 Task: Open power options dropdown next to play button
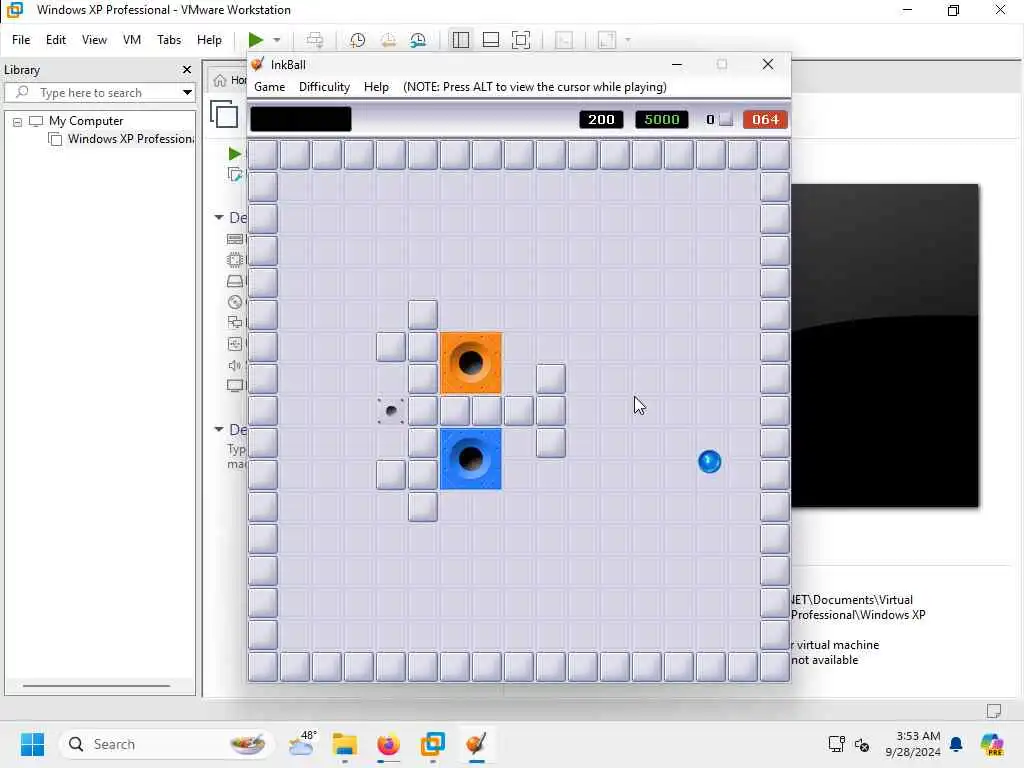[277, 40]
